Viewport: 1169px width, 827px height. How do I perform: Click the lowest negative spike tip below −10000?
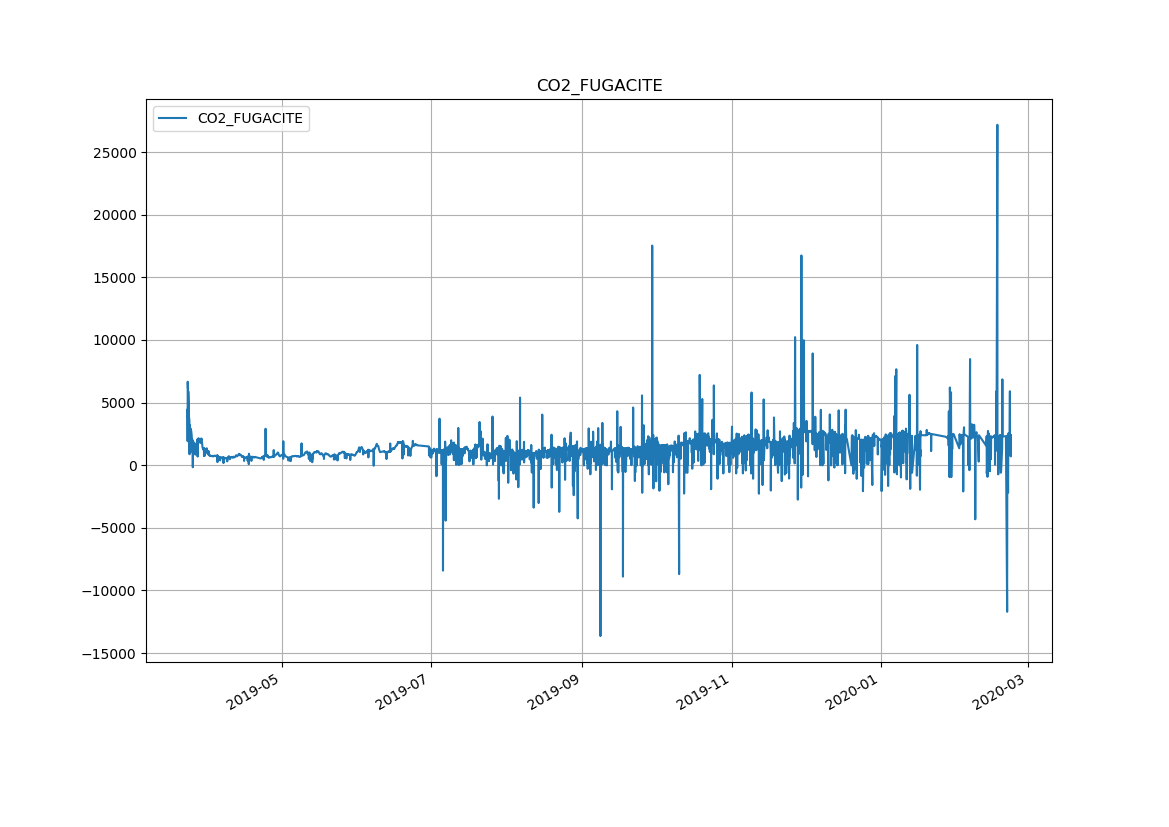pos(600,634)
